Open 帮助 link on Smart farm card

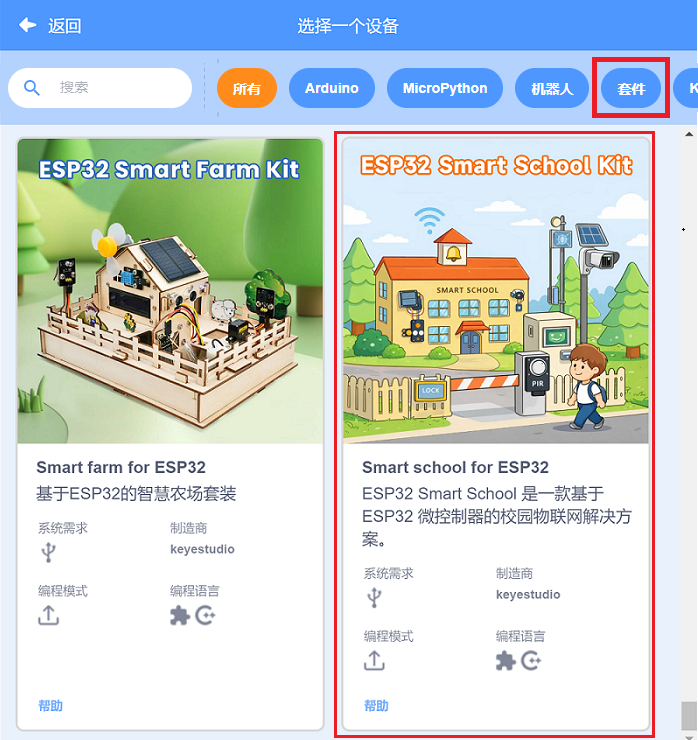pyautogui.click(x=50, y=706)
